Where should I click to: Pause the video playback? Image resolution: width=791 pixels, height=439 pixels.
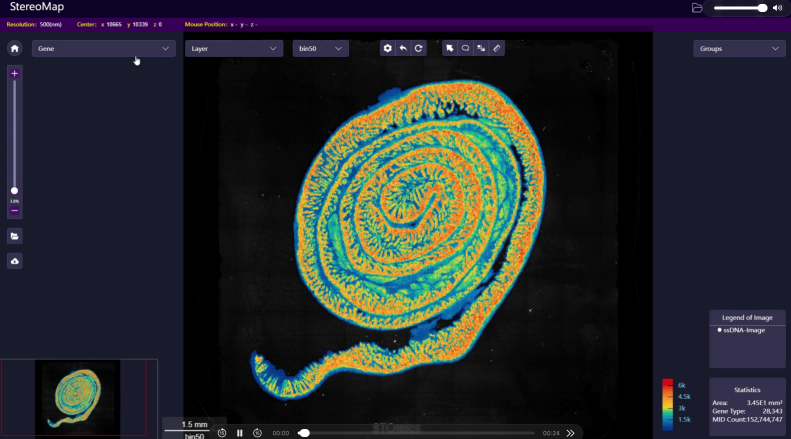(240, 433)
